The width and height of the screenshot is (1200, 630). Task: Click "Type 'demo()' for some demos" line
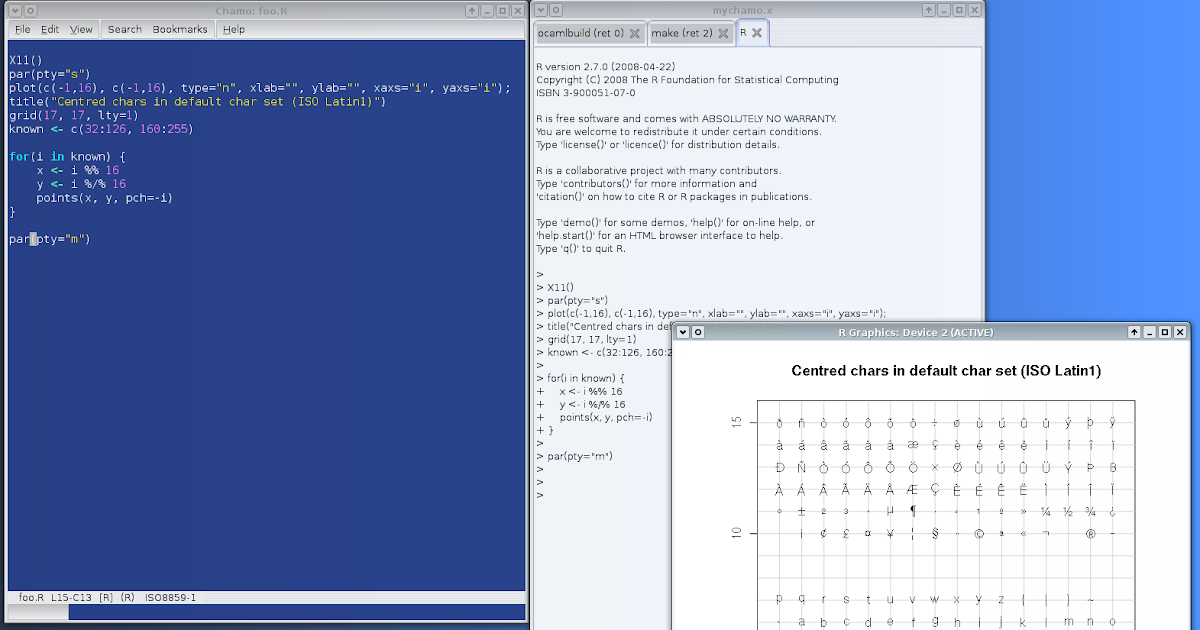[675, 223]
